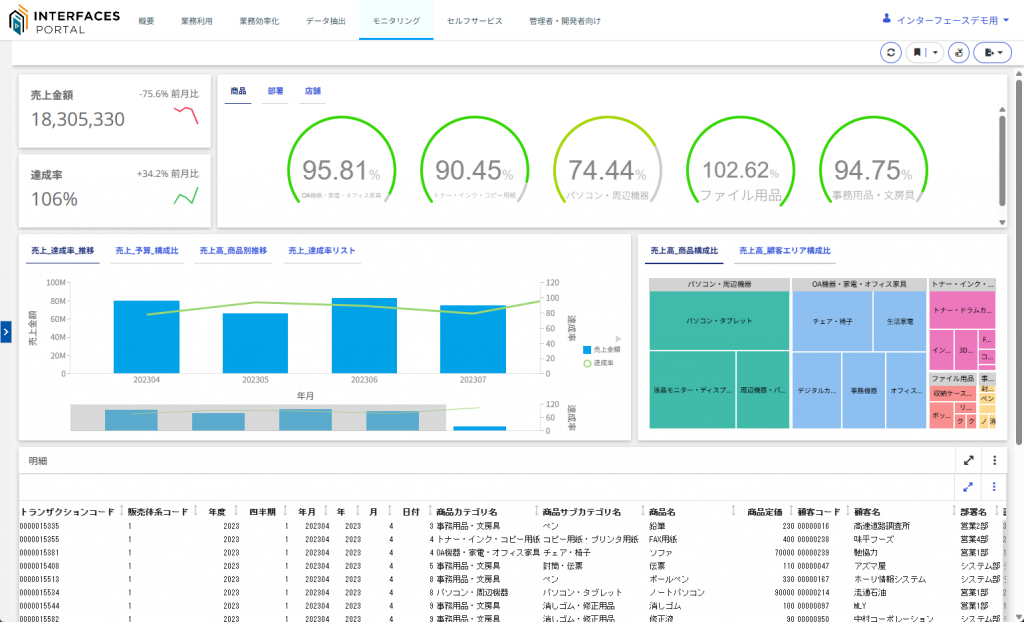Click the gauge panel scroll-down arrow
Viewport: 1024px width, 622px height.
click(x=1002, y=222)
